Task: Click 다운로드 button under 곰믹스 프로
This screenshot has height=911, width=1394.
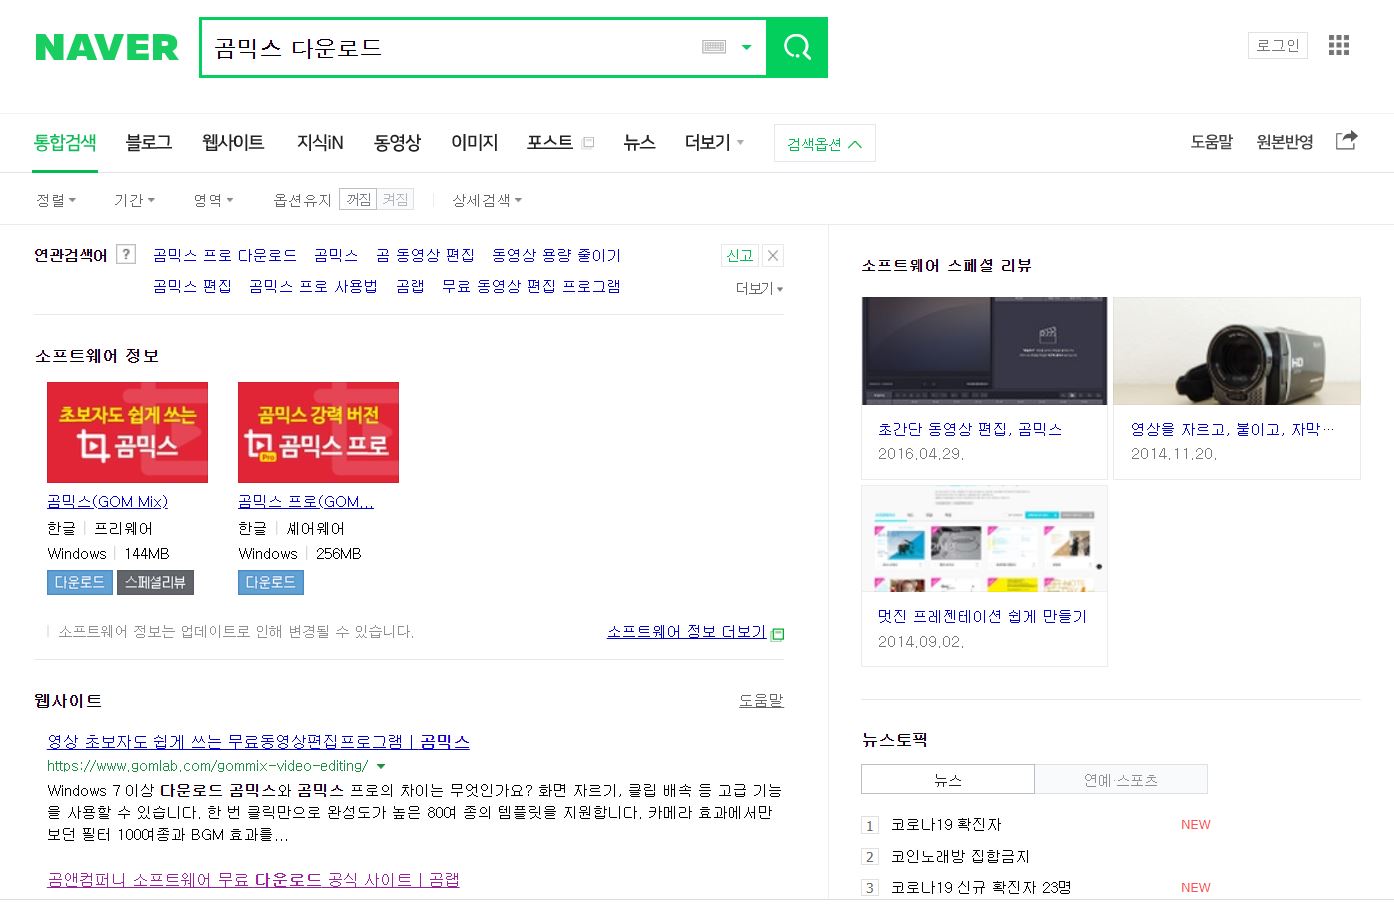Action: (270, 582)
